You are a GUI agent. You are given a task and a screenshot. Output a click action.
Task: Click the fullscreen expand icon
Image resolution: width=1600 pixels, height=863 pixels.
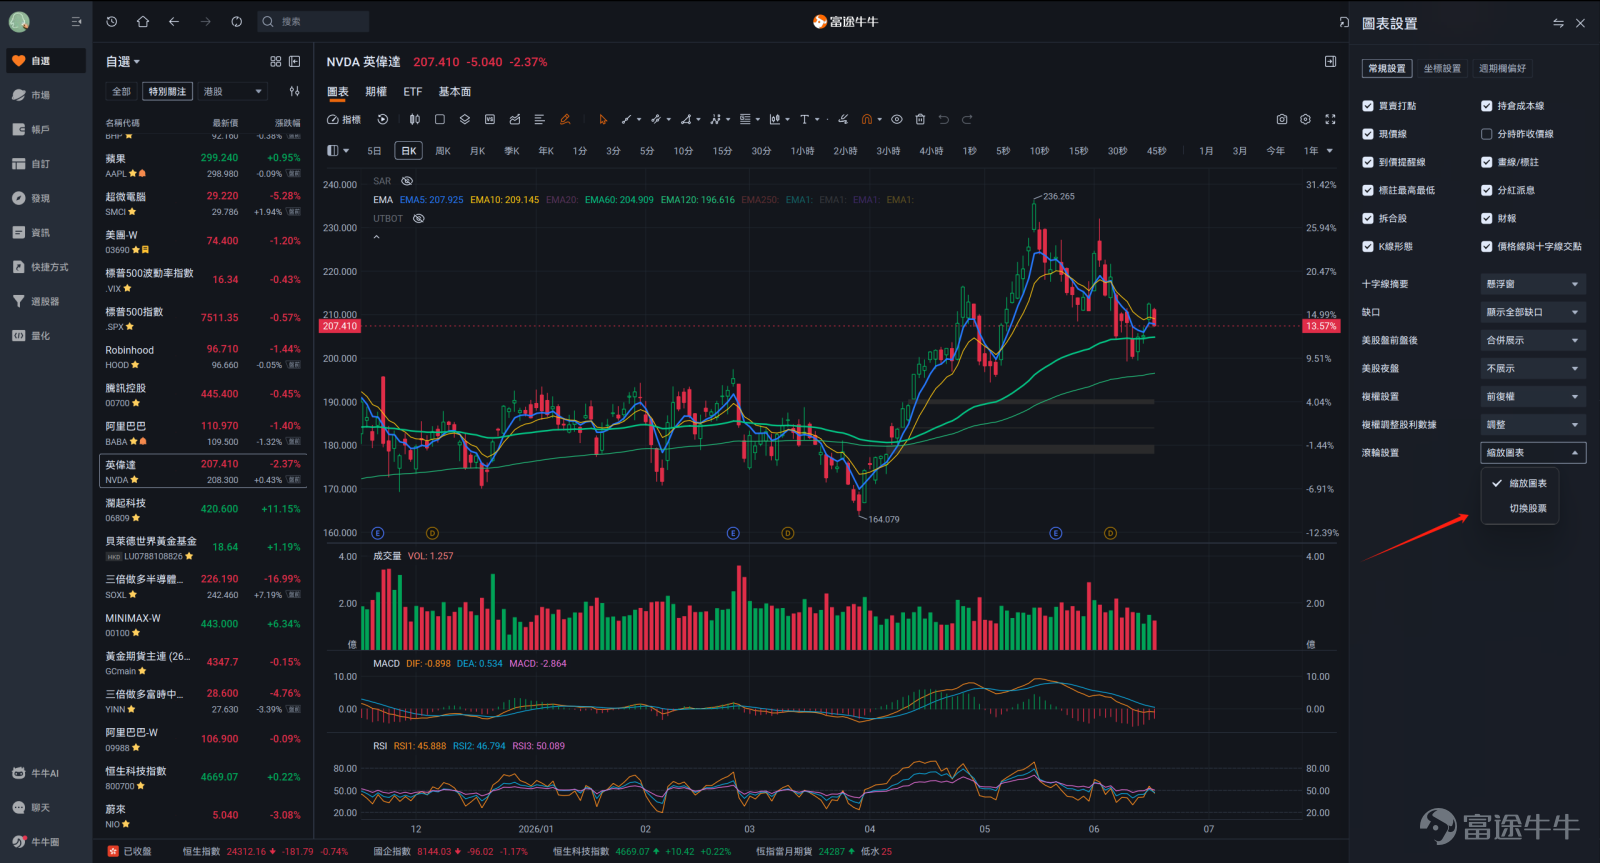(x=1330, y=119)
